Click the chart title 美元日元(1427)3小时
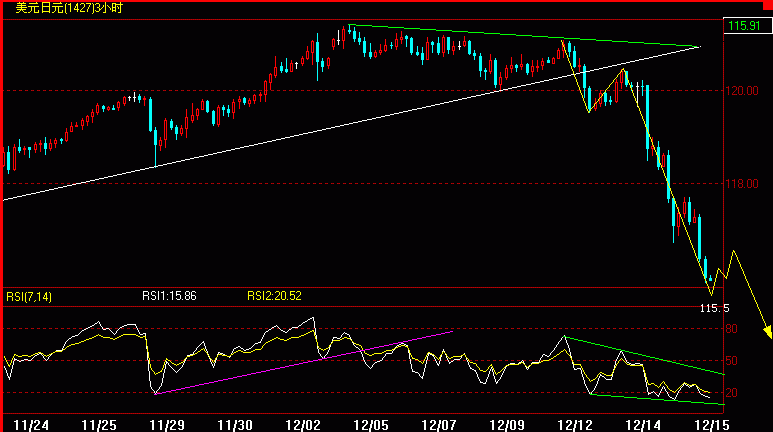The height and width of the screenshot is (432, 773). [x=69, y=8]
